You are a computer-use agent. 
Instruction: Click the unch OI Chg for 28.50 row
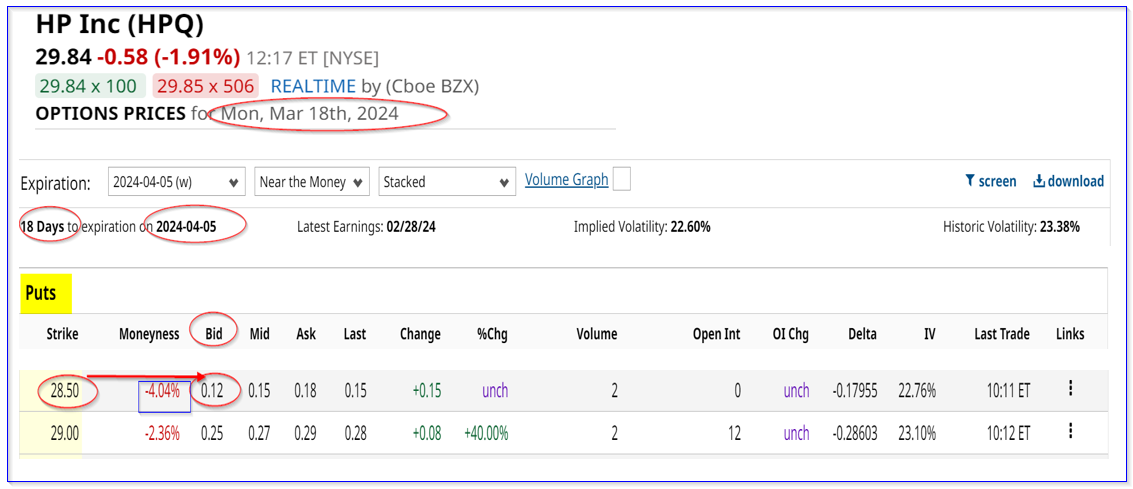coord(796,390)
